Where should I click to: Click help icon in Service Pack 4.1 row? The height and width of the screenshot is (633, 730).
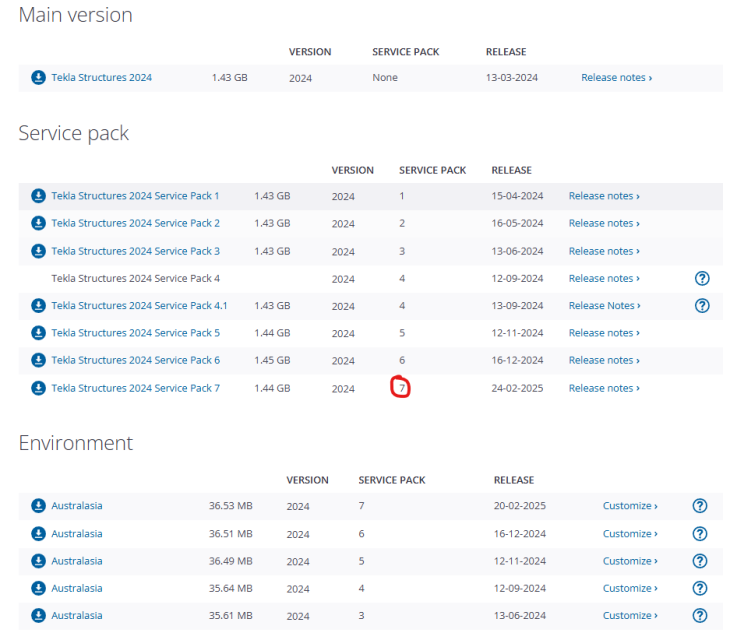click(x=701, y=306)
